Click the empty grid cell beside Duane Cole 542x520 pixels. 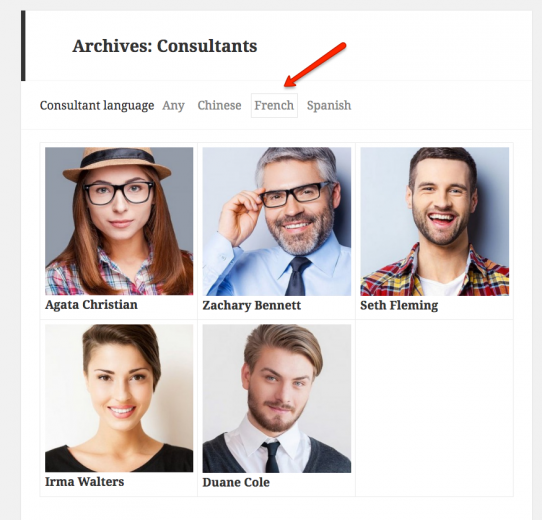coord(434,408)
